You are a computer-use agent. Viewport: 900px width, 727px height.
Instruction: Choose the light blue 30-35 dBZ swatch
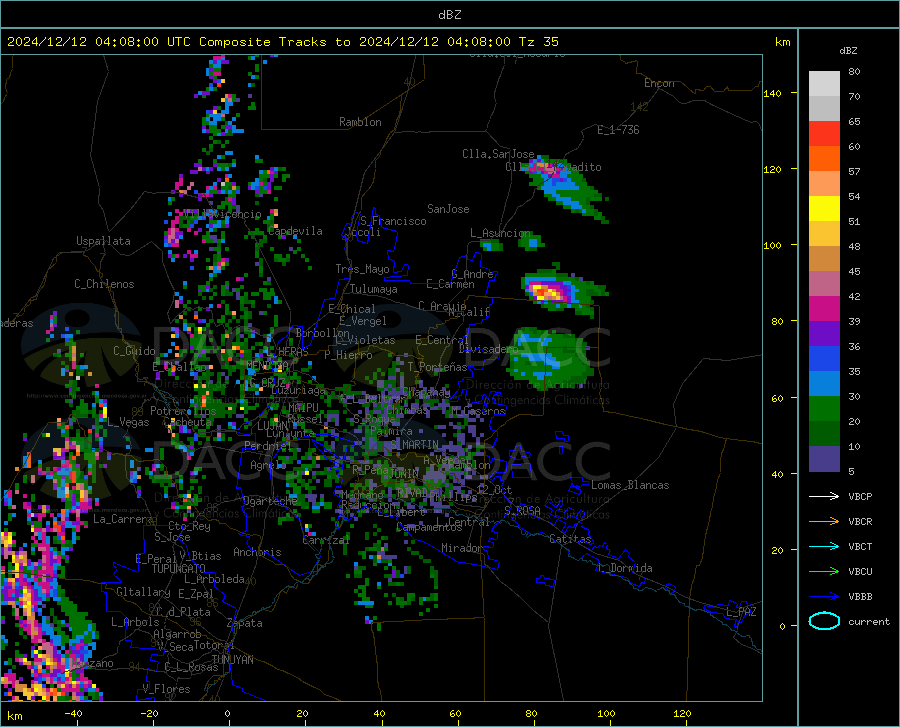pyautogui.click(x=824, y=384)
